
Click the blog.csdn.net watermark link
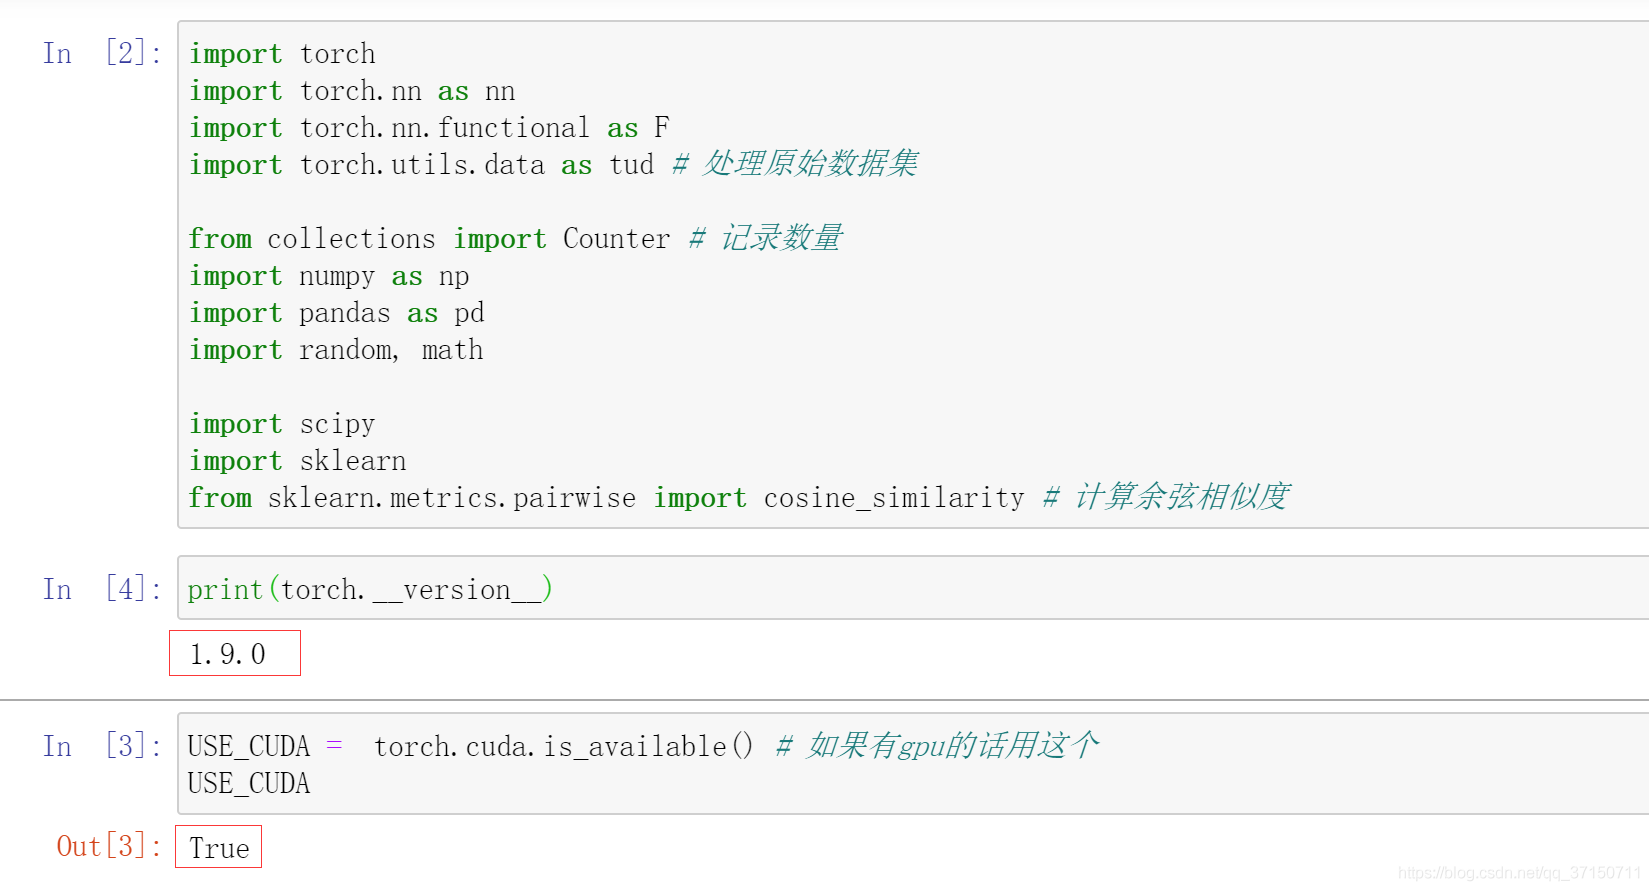click(1519, 873)
